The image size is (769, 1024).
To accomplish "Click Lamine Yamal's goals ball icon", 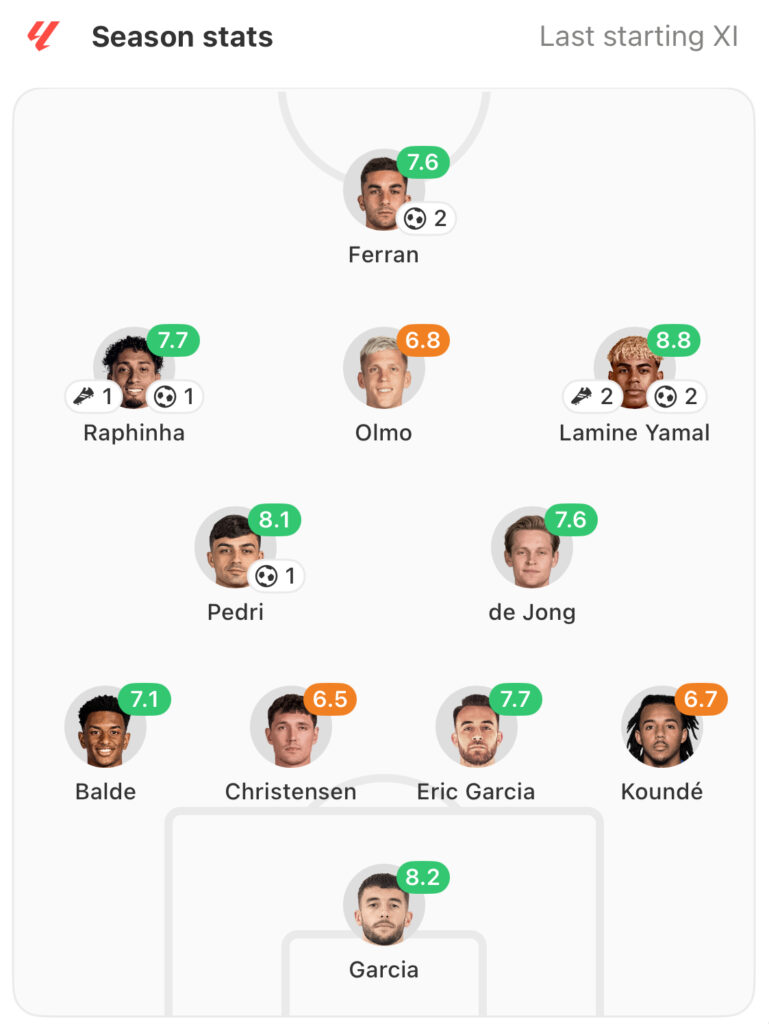I will tap(665, 396).
